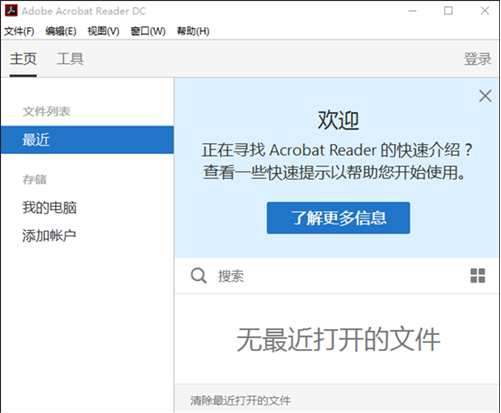The height and width of the screenshot is (413, 501).
Task: Click the 存储 section heading
Action: click(34, 179)
